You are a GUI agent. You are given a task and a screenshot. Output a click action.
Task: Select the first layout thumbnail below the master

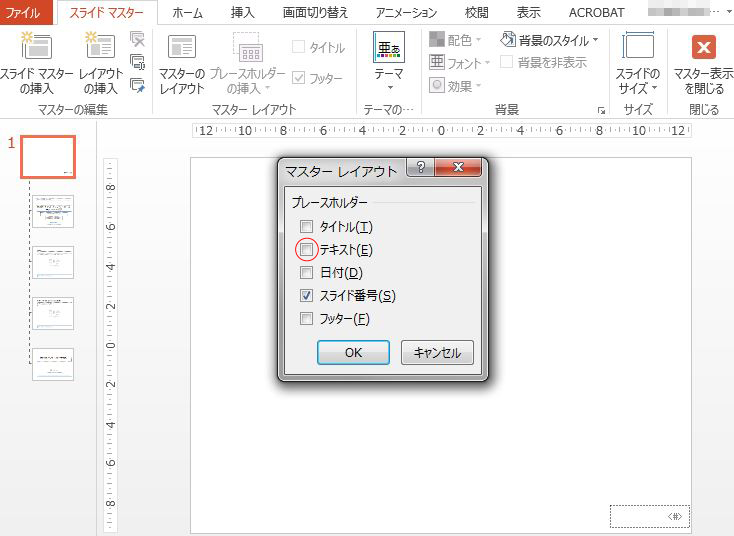click(53, 211)
